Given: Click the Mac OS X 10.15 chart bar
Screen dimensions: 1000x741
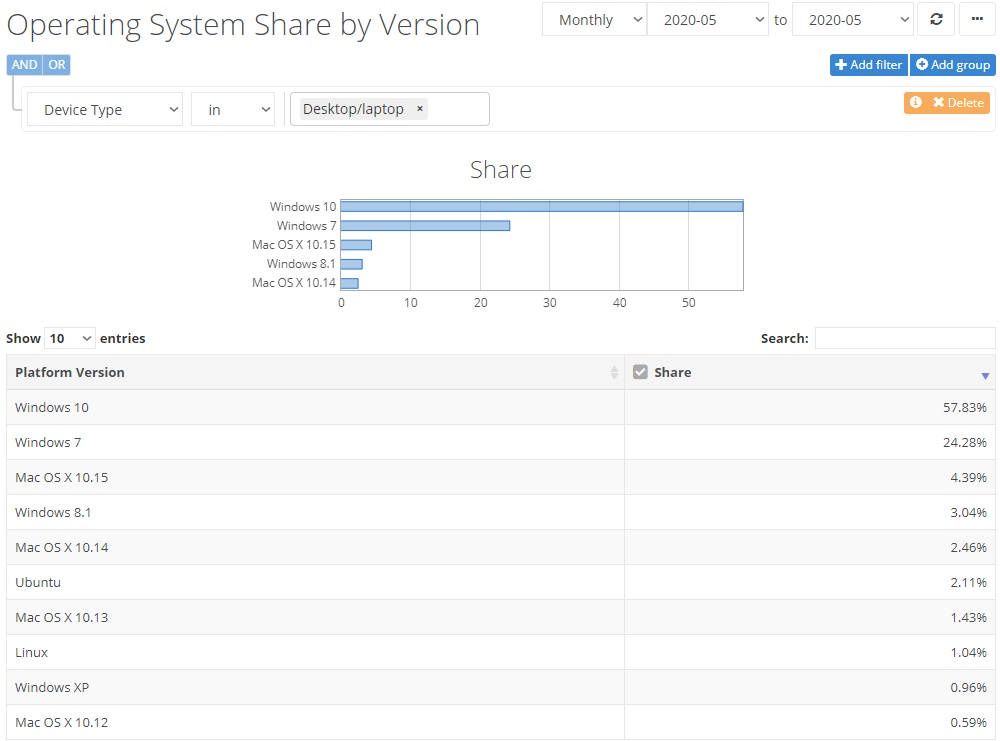Looking at the screenshot, I should tap(357, 245).
